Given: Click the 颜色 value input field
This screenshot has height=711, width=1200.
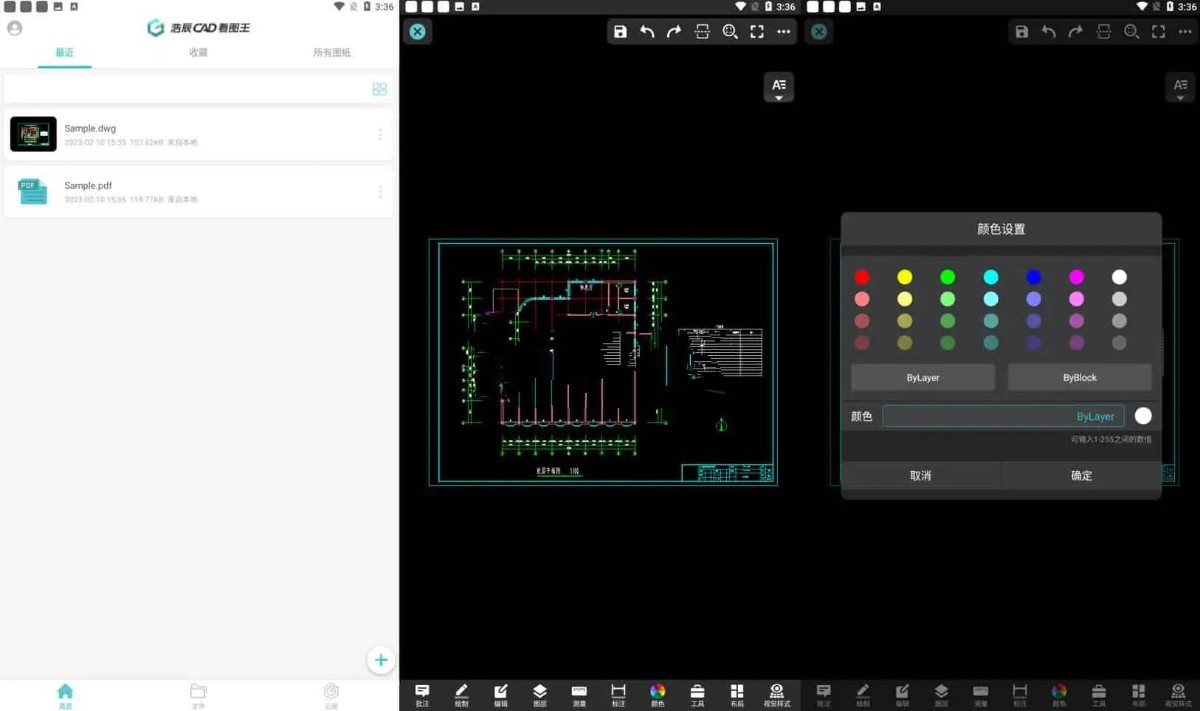Looking at the screenshot, I should pyautogui.click(x=1002, y=416).
